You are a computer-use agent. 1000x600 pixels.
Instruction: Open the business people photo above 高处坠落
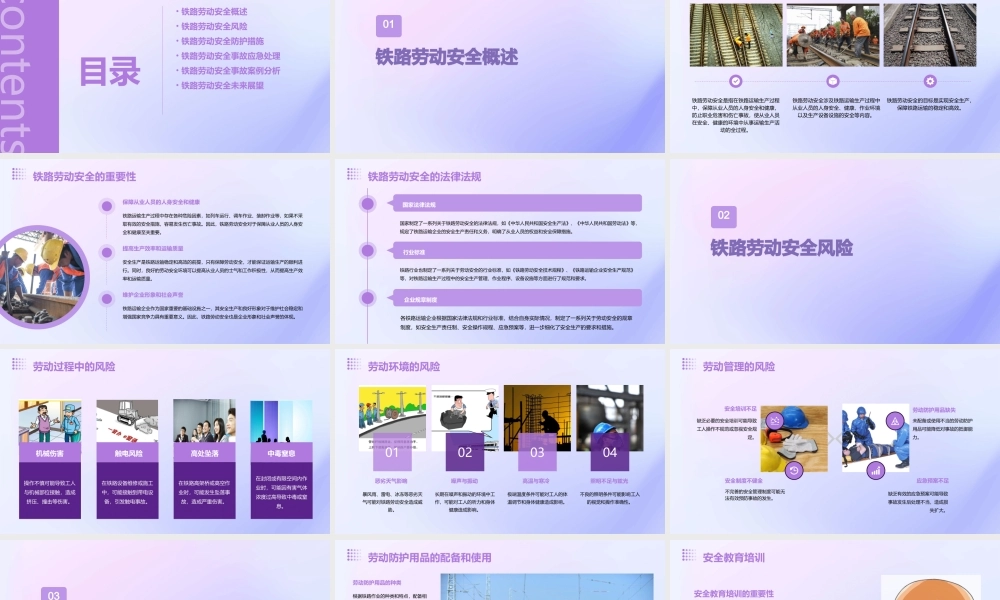[204, 421]
